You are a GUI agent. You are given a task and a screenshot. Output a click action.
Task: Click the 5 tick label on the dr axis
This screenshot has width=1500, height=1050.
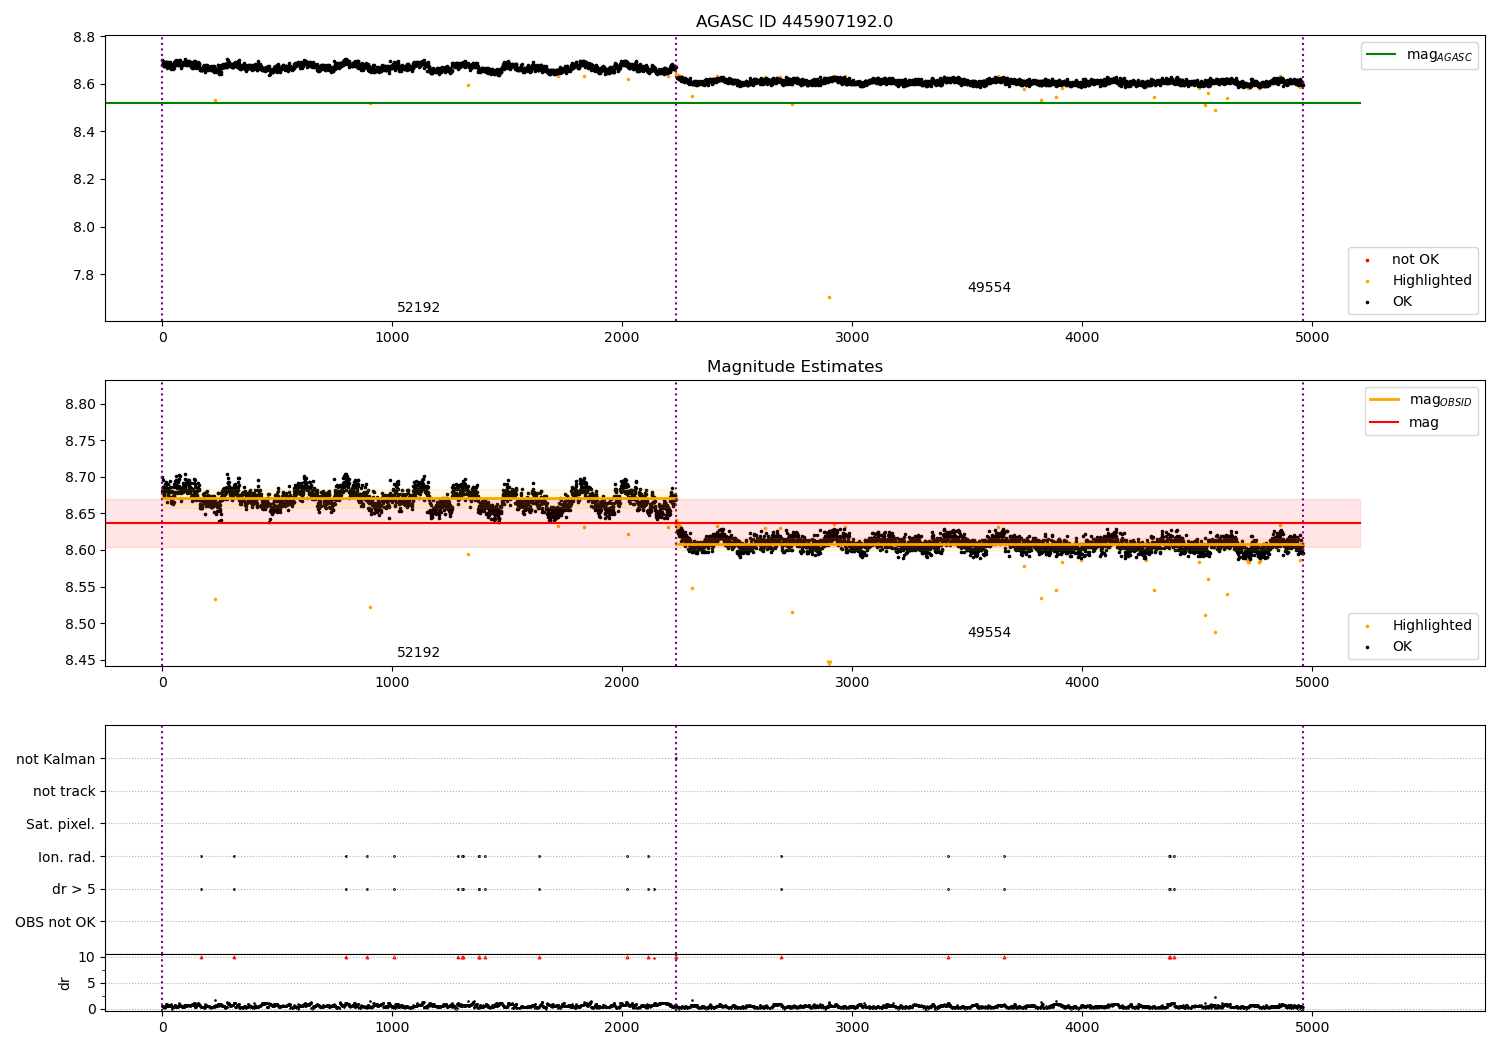91,984
